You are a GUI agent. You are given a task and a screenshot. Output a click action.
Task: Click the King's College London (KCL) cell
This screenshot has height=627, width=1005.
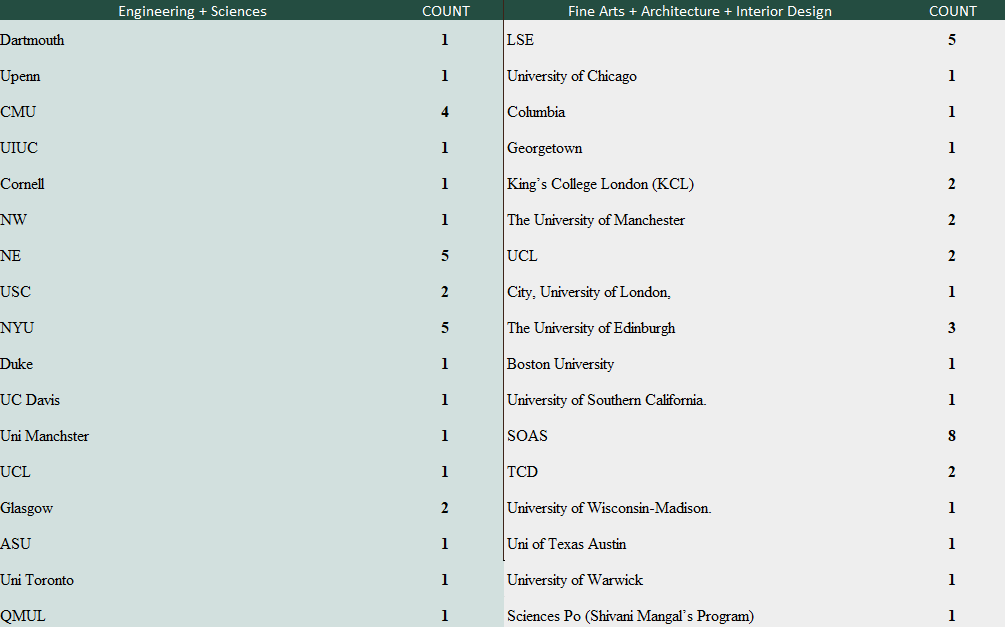pyautogui.click(x=601, y=184)
